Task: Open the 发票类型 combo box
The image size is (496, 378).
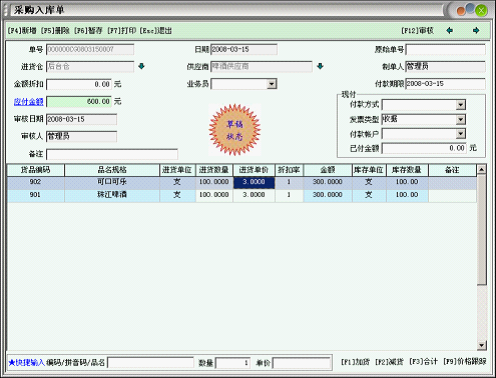Action: click(x=424, y=119)
